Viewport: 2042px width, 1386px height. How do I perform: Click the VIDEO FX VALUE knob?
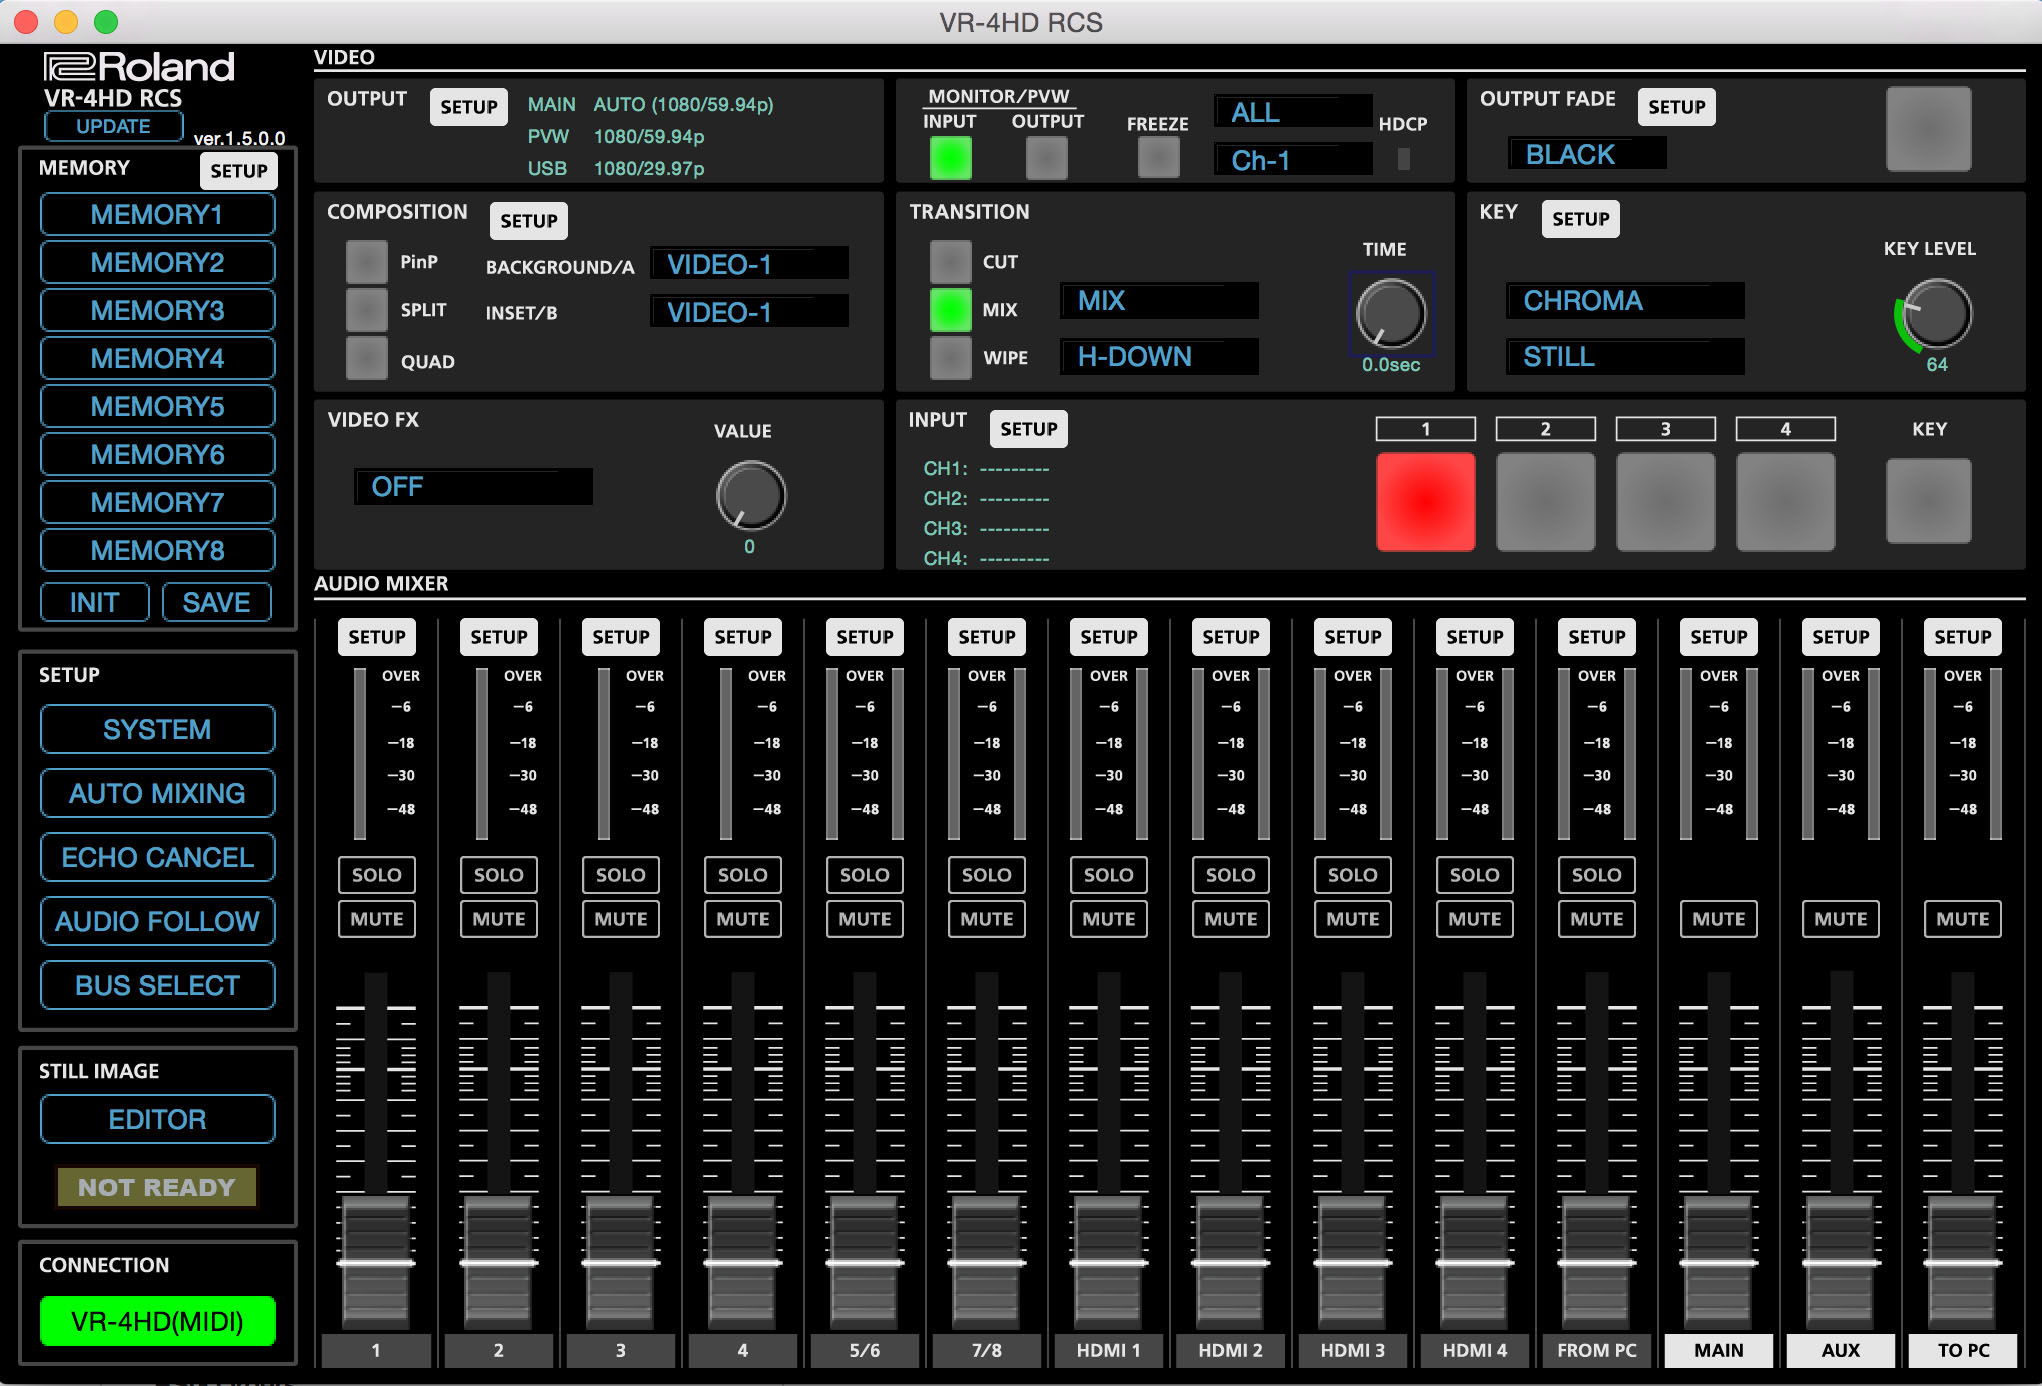tap(750, 495)
